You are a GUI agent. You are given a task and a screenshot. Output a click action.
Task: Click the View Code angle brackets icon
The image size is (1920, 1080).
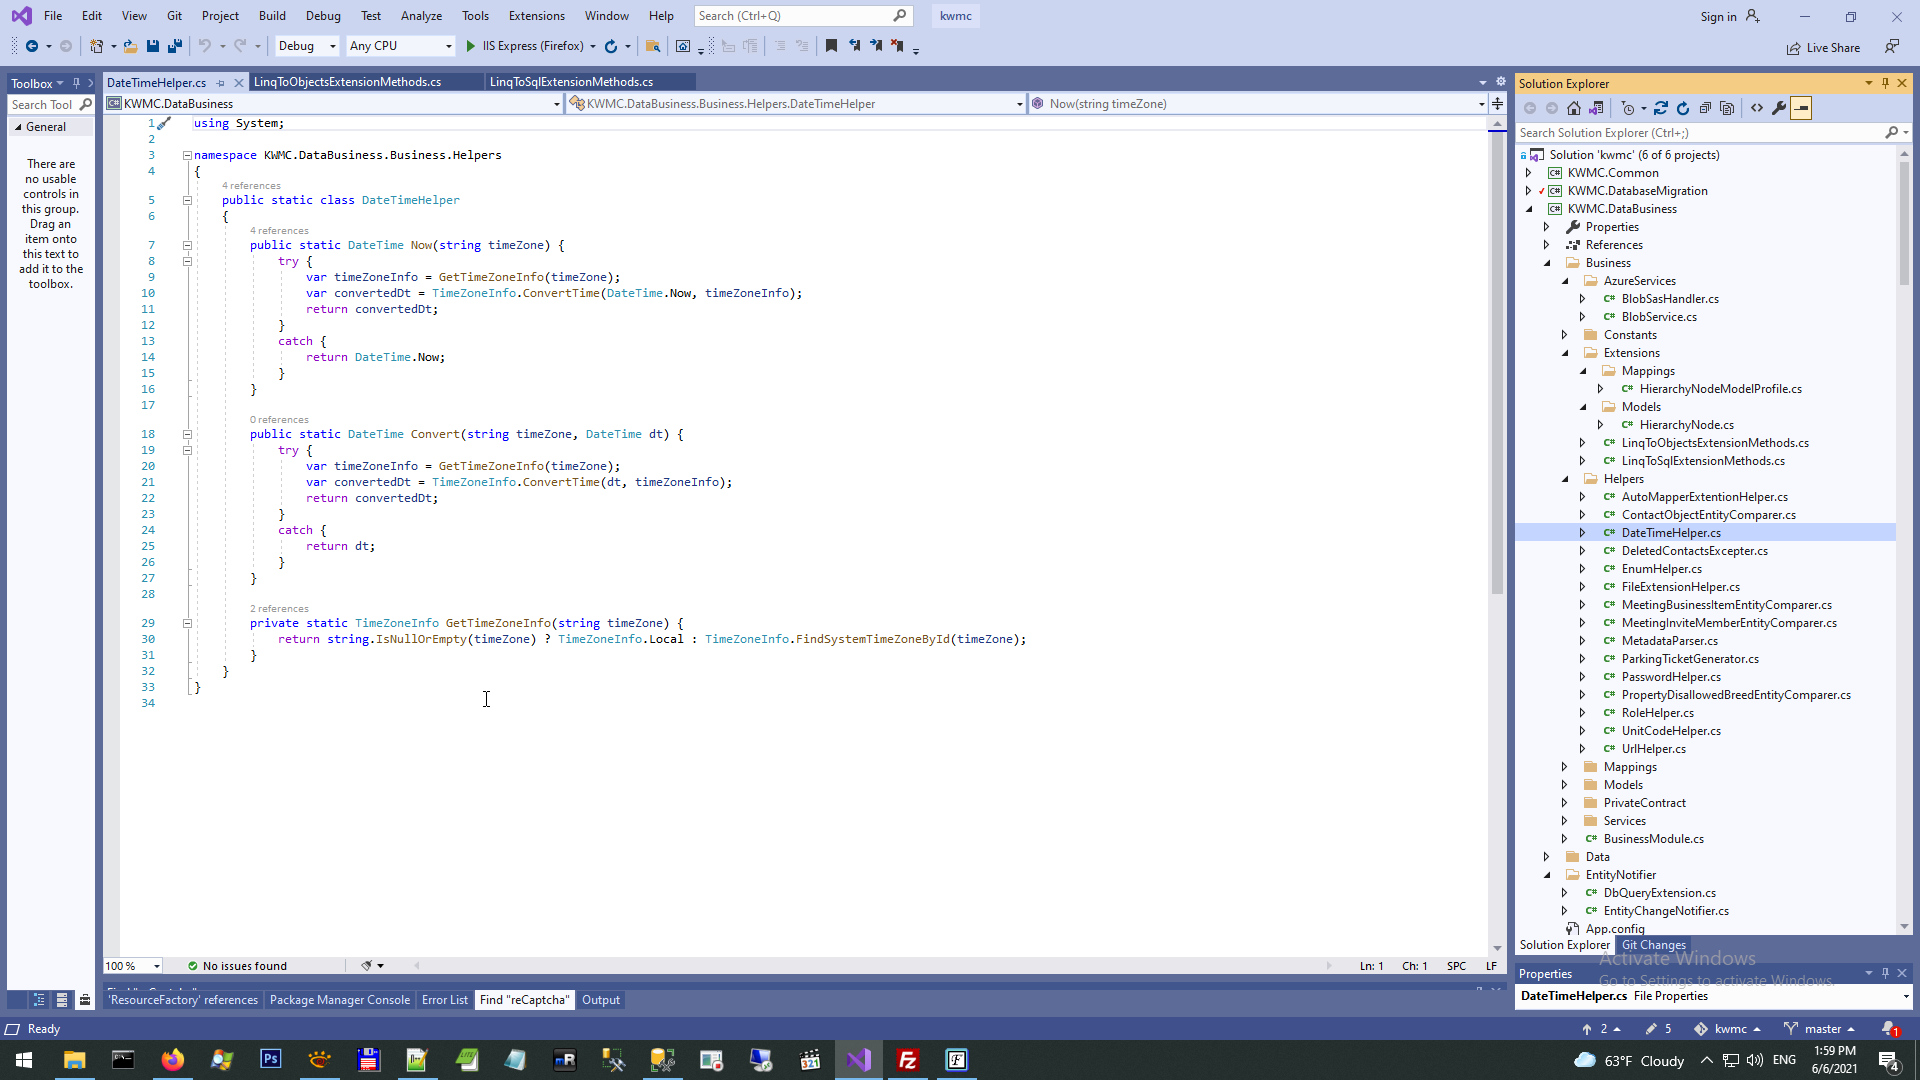[x=1757, y=108]
